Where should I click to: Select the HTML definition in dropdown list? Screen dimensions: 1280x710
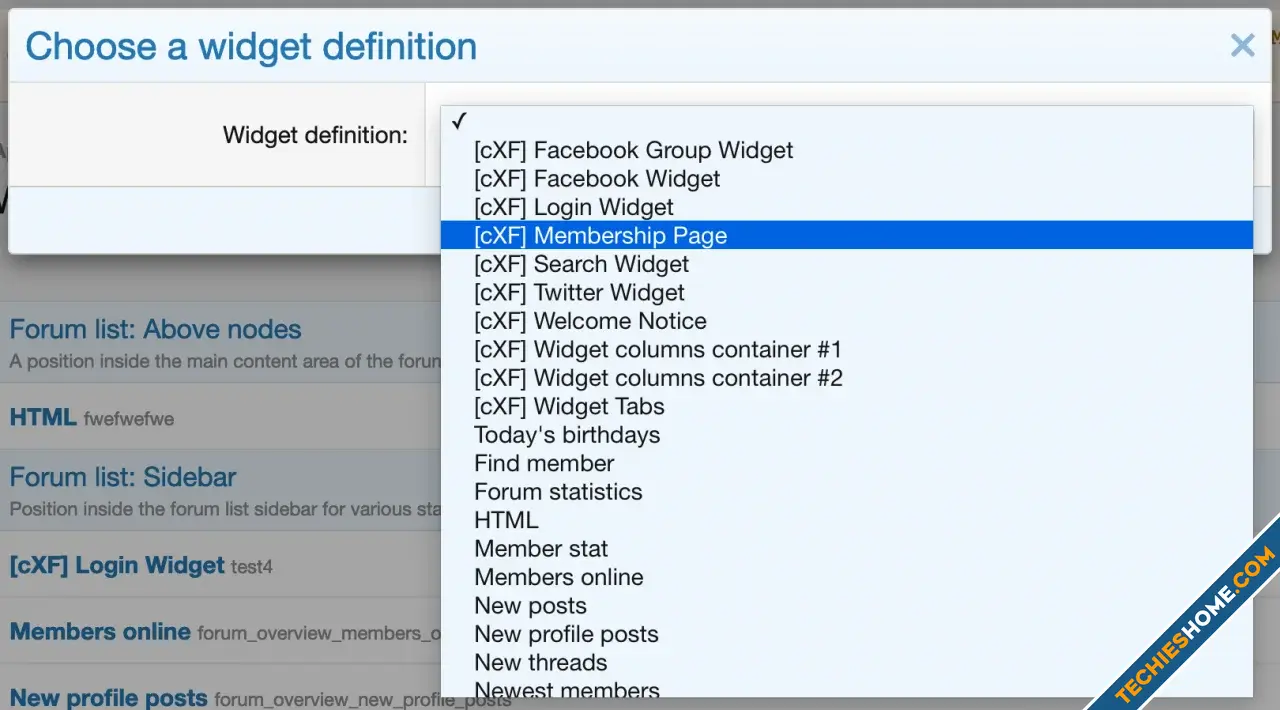coord(846,520)
